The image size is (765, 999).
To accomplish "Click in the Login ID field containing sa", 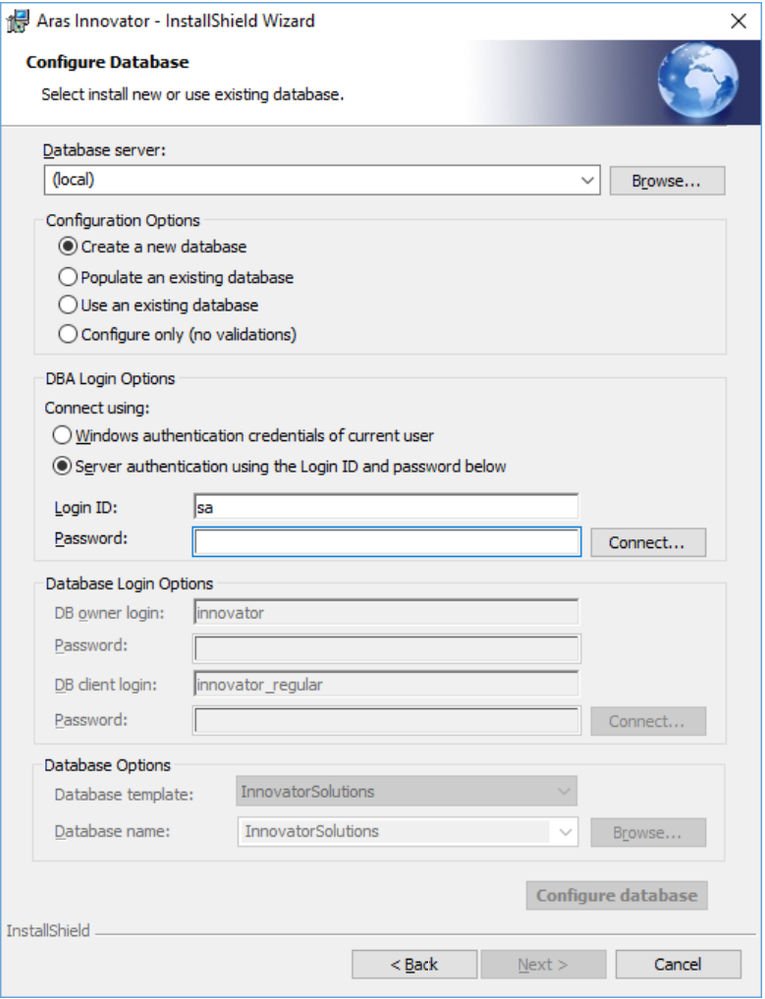I will coord(385,507).
